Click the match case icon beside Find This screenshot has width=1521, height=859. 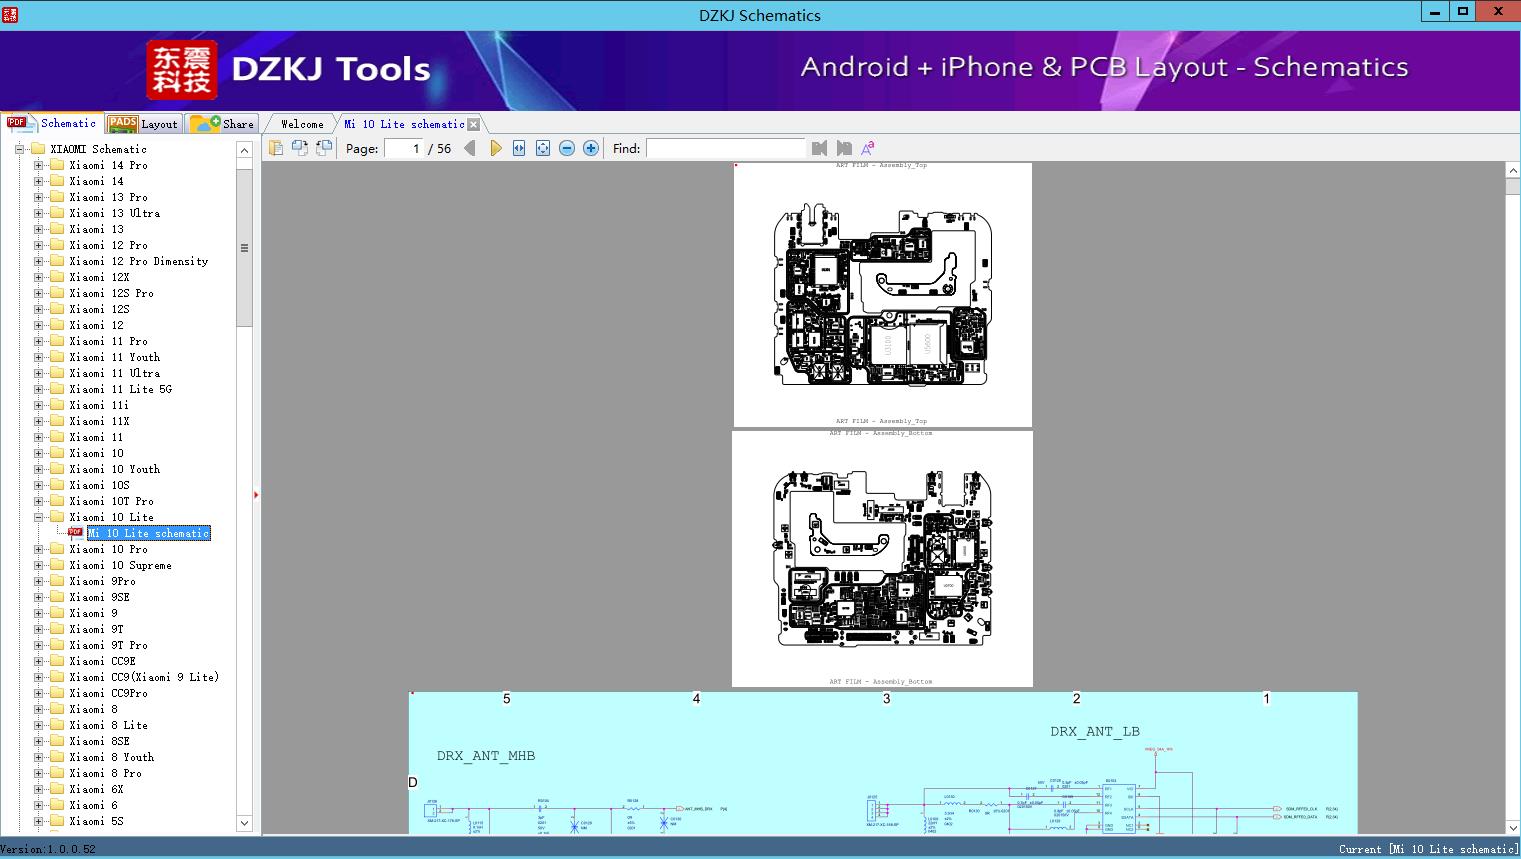[867, 148]
